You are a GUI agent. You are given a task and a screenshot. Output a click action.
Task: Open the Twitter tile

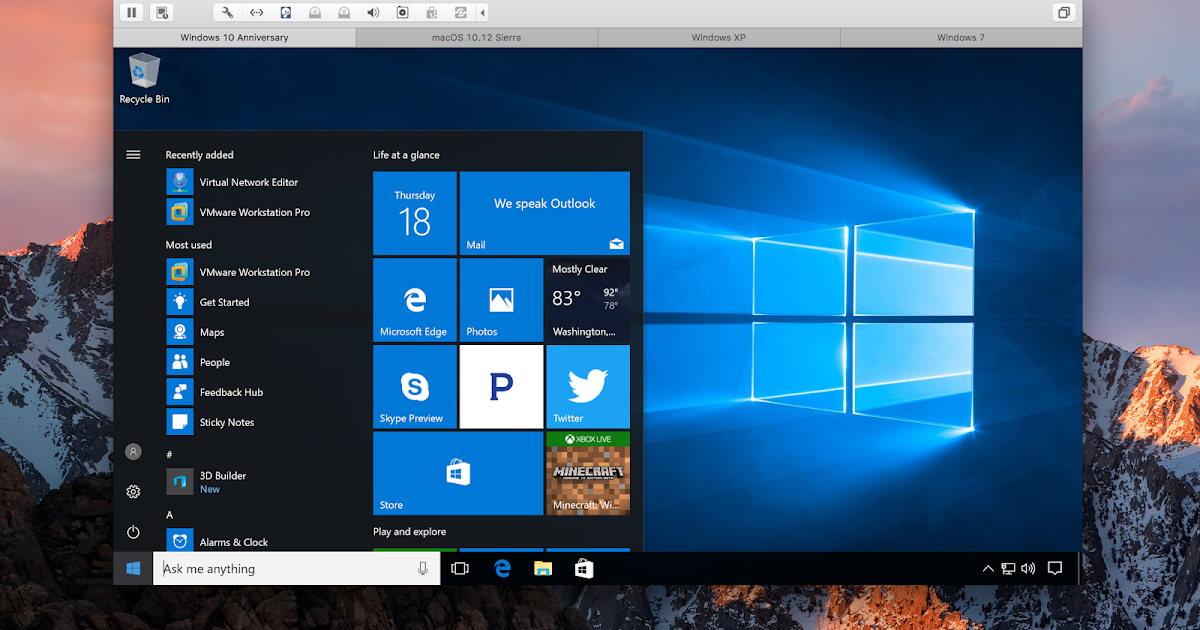(x=588, y=387)
